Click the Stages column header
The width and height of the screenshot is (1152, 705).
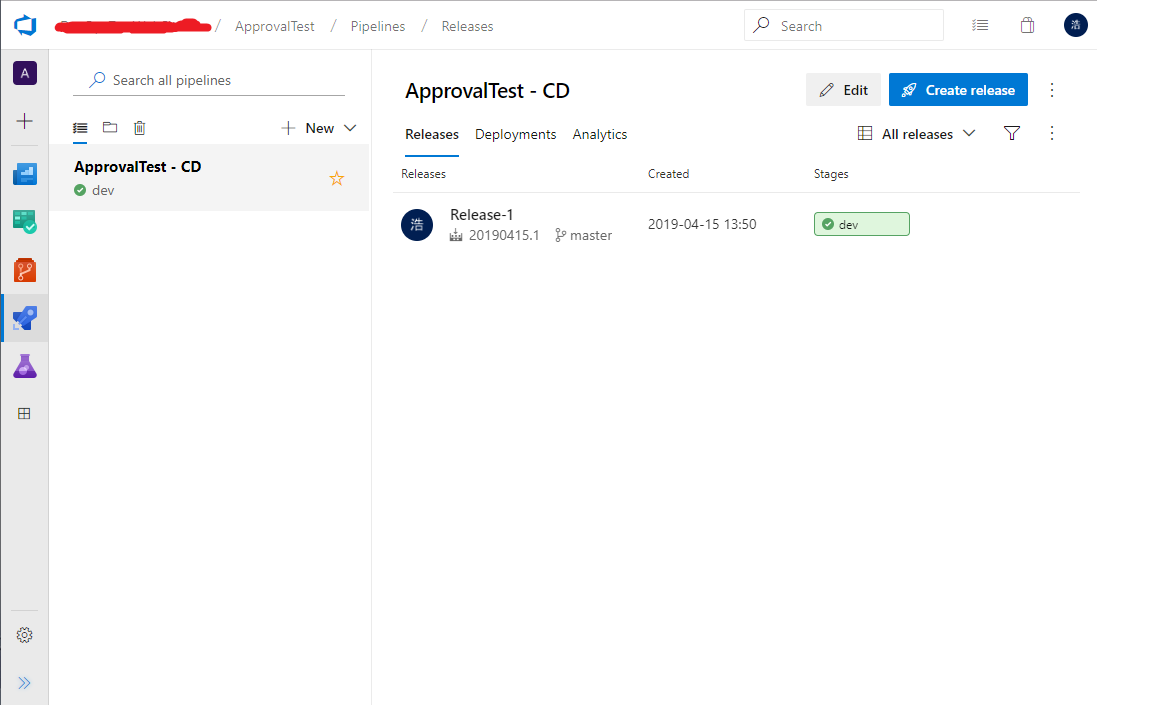(x=831, y=174)
